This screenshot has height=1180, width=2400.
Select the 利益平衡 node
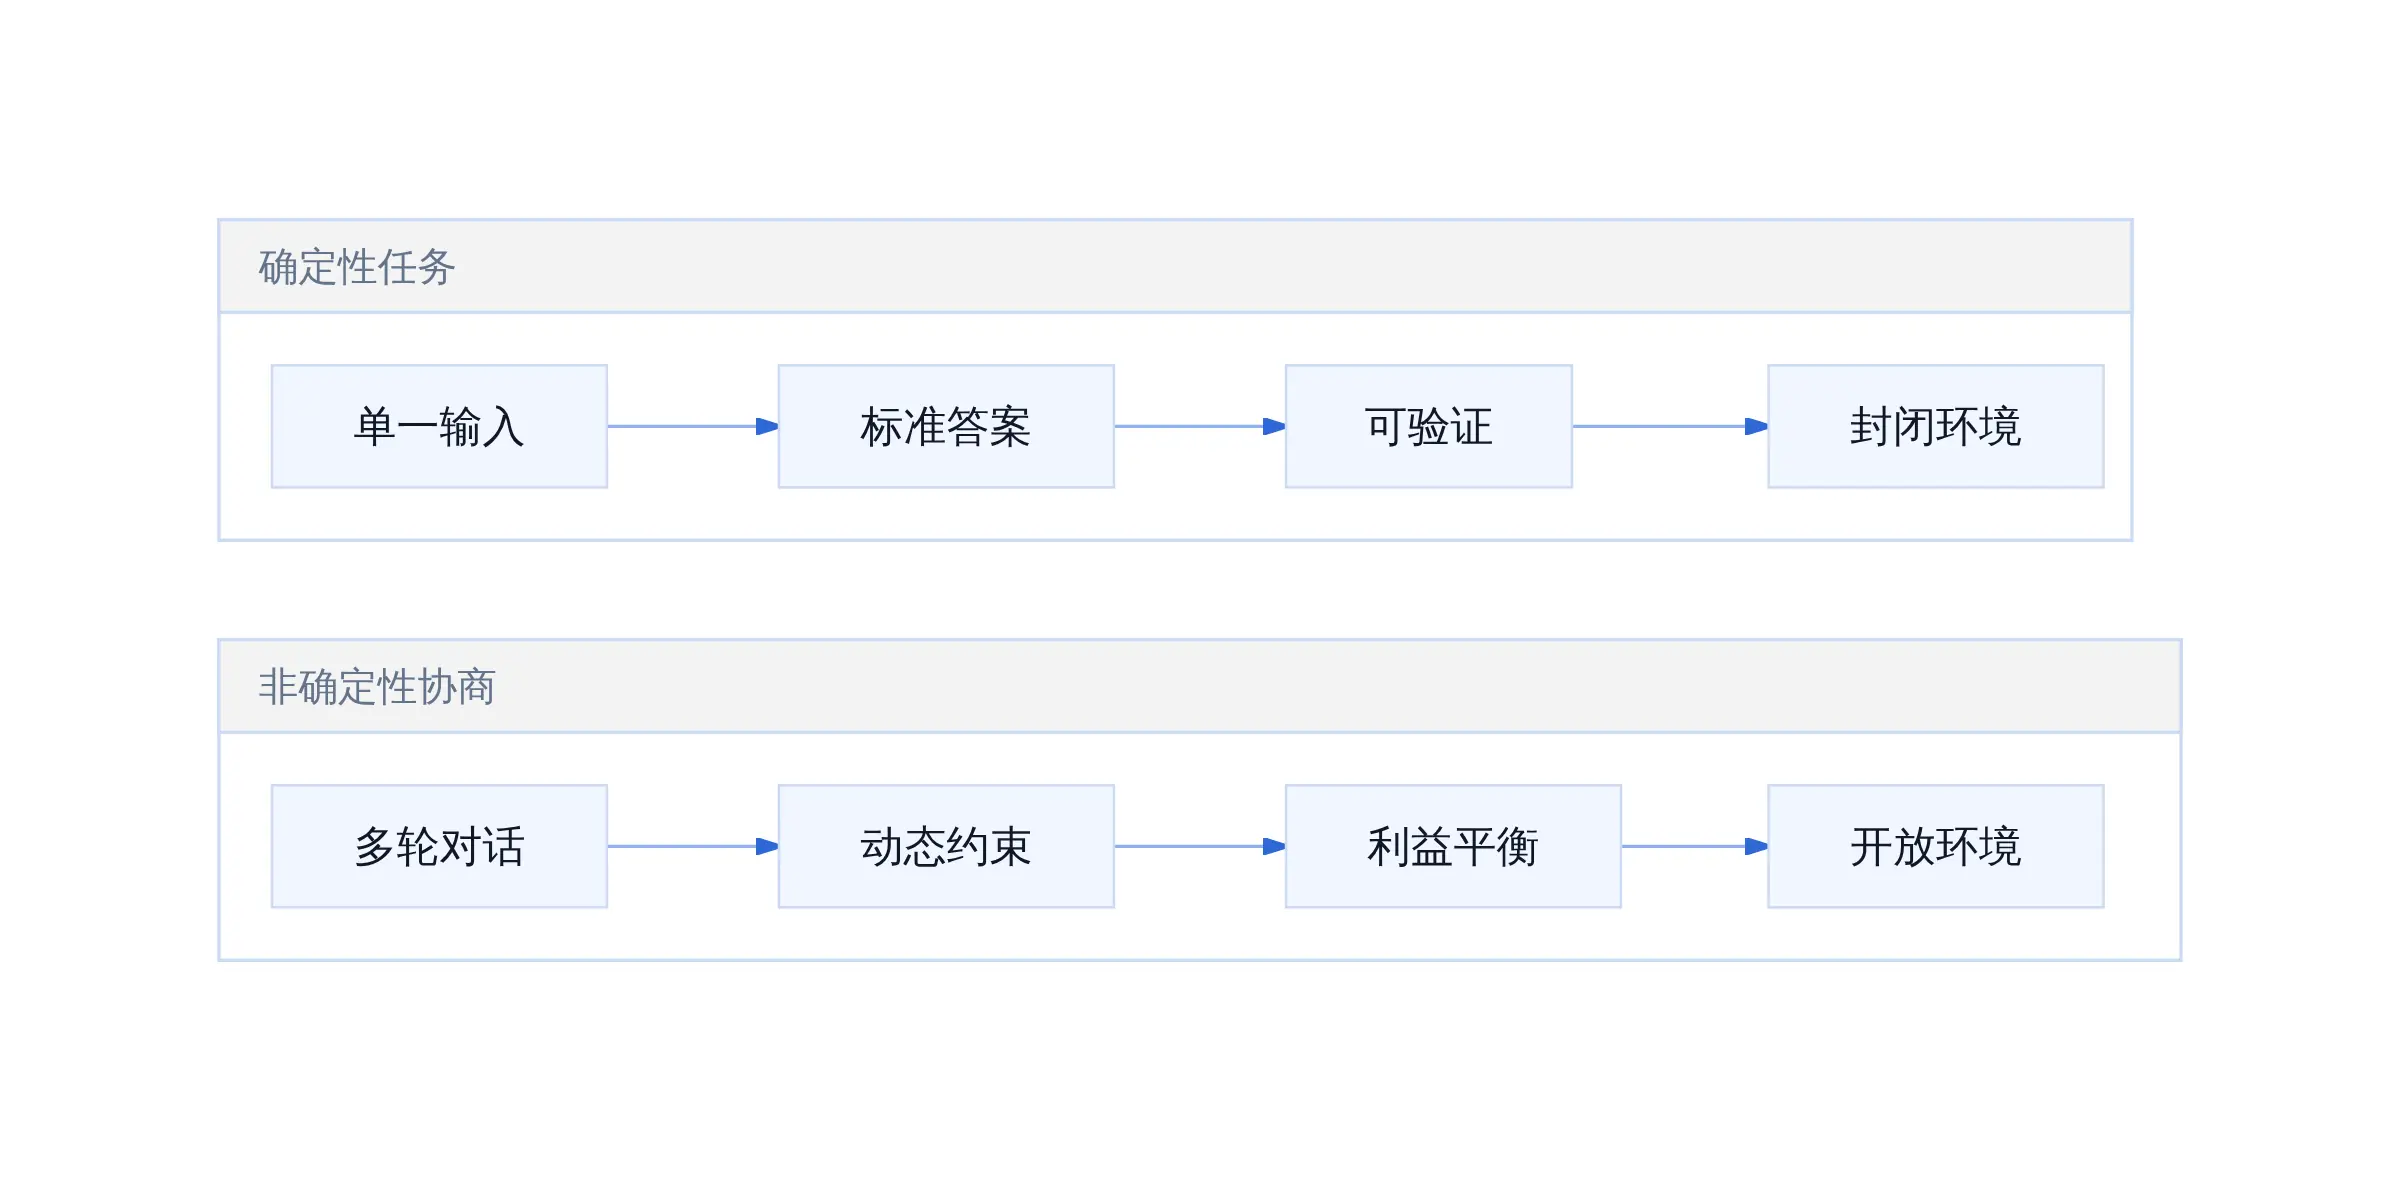(1453, 846)
